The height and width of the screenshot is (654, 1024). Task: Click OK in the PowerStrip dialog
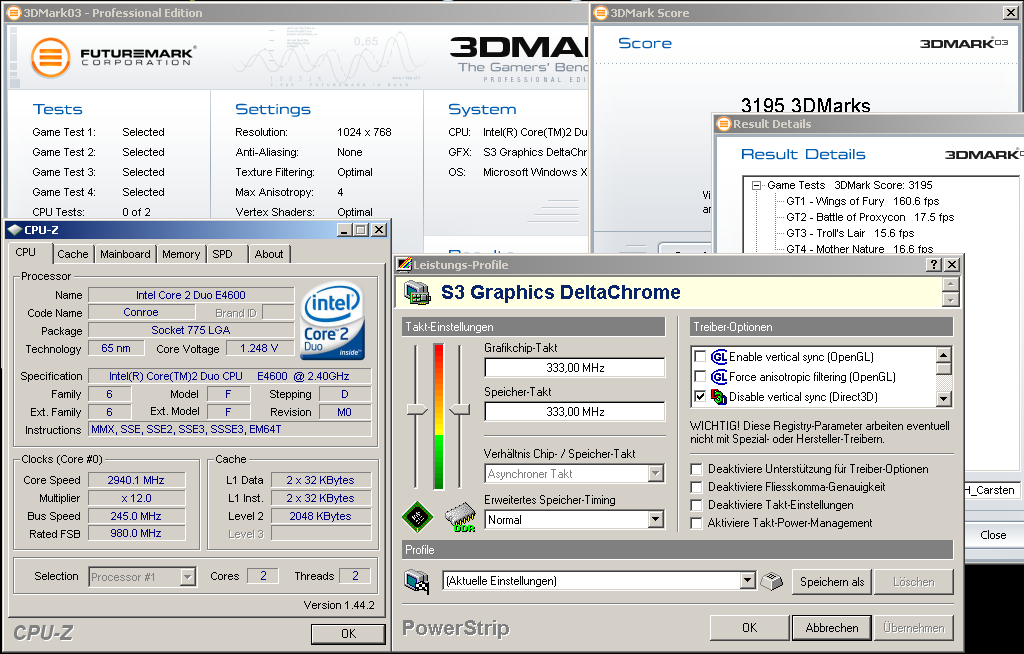pyautogui.click(x=749, y=628)
